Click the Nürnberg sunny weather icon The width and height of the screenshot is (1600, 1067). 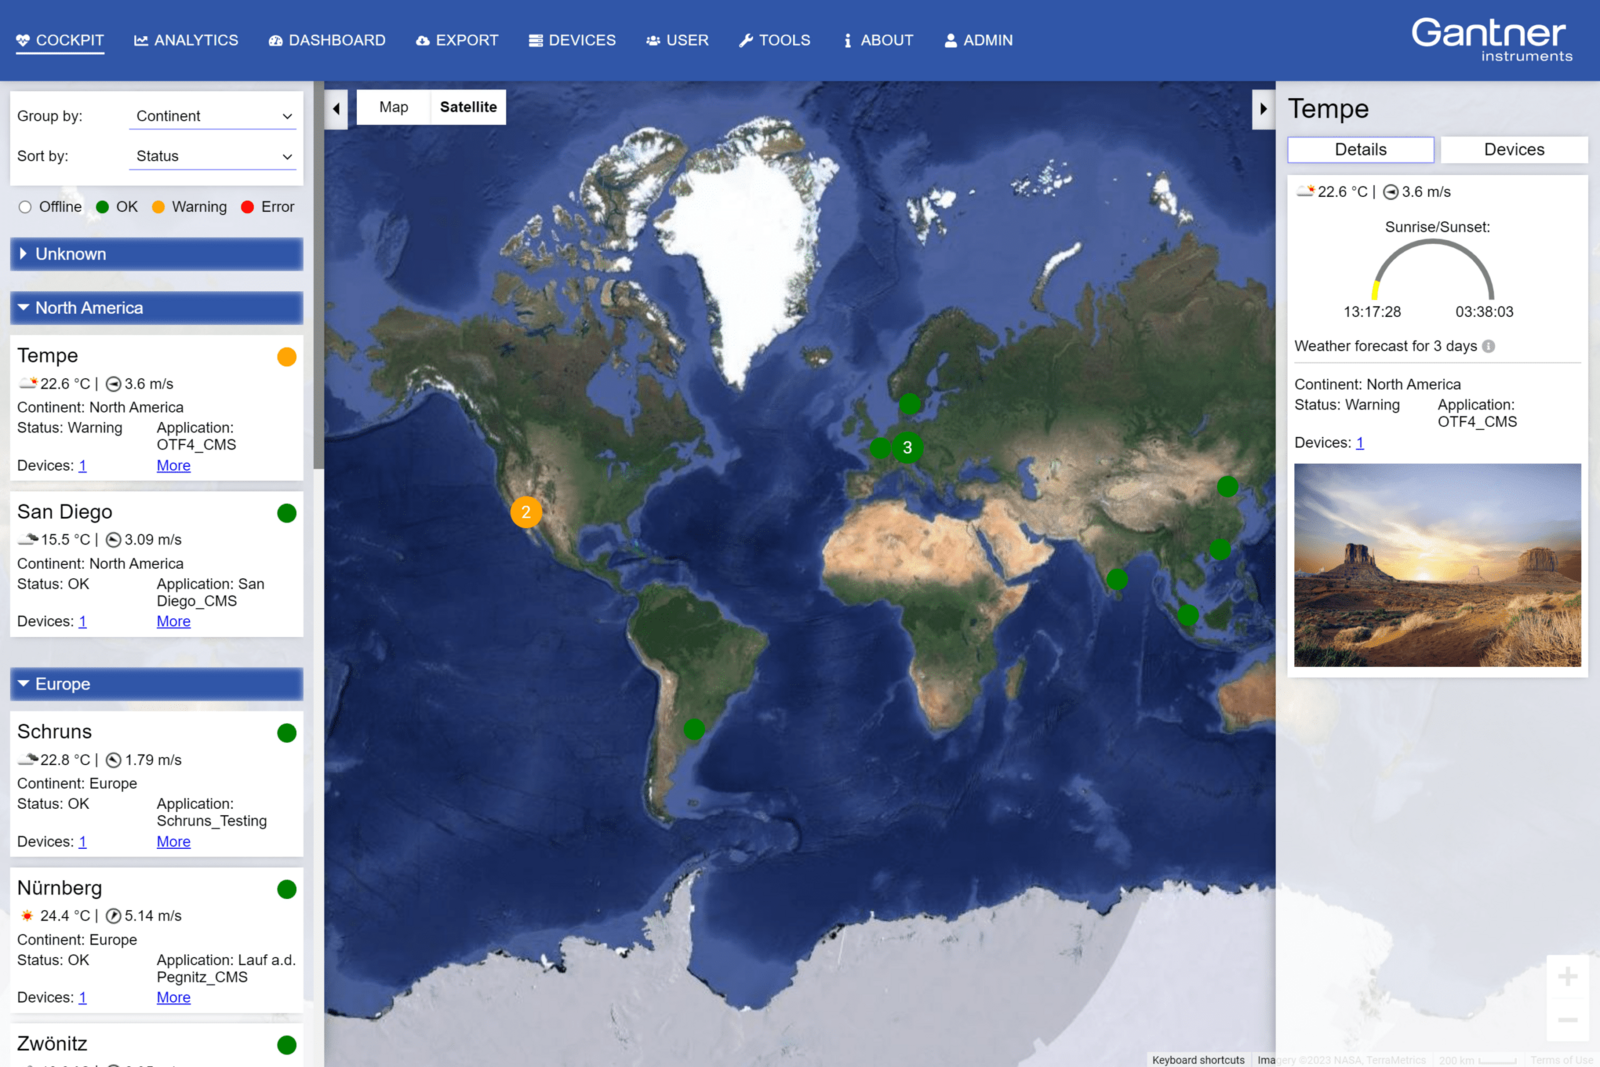coord(27,915)
